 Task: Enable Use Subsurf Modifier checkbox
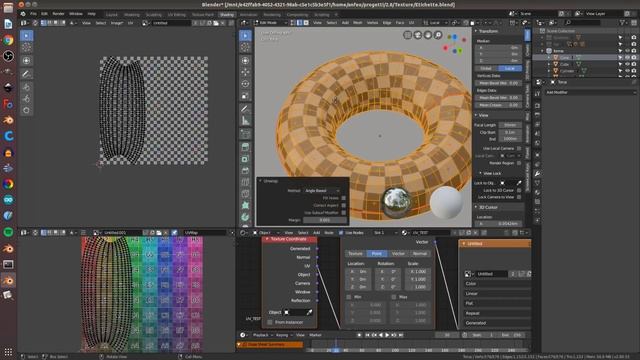click(x=343, y=213)
